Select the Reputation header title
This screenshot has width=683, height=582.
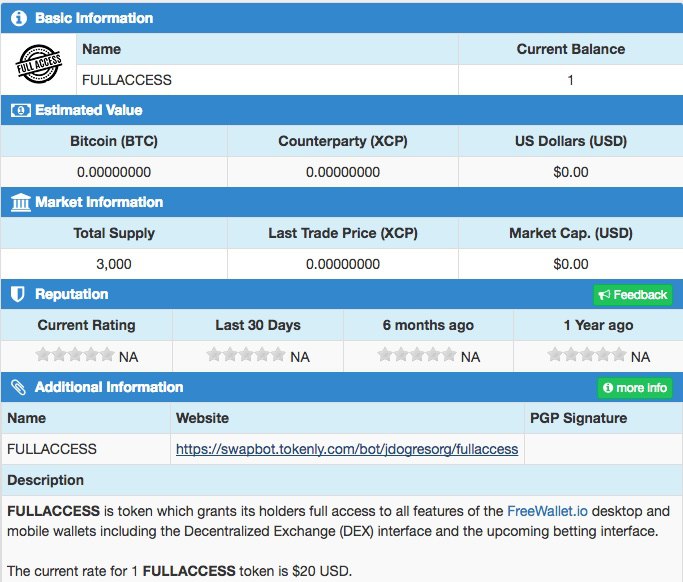pyautogui.click(x=71, y=294)
